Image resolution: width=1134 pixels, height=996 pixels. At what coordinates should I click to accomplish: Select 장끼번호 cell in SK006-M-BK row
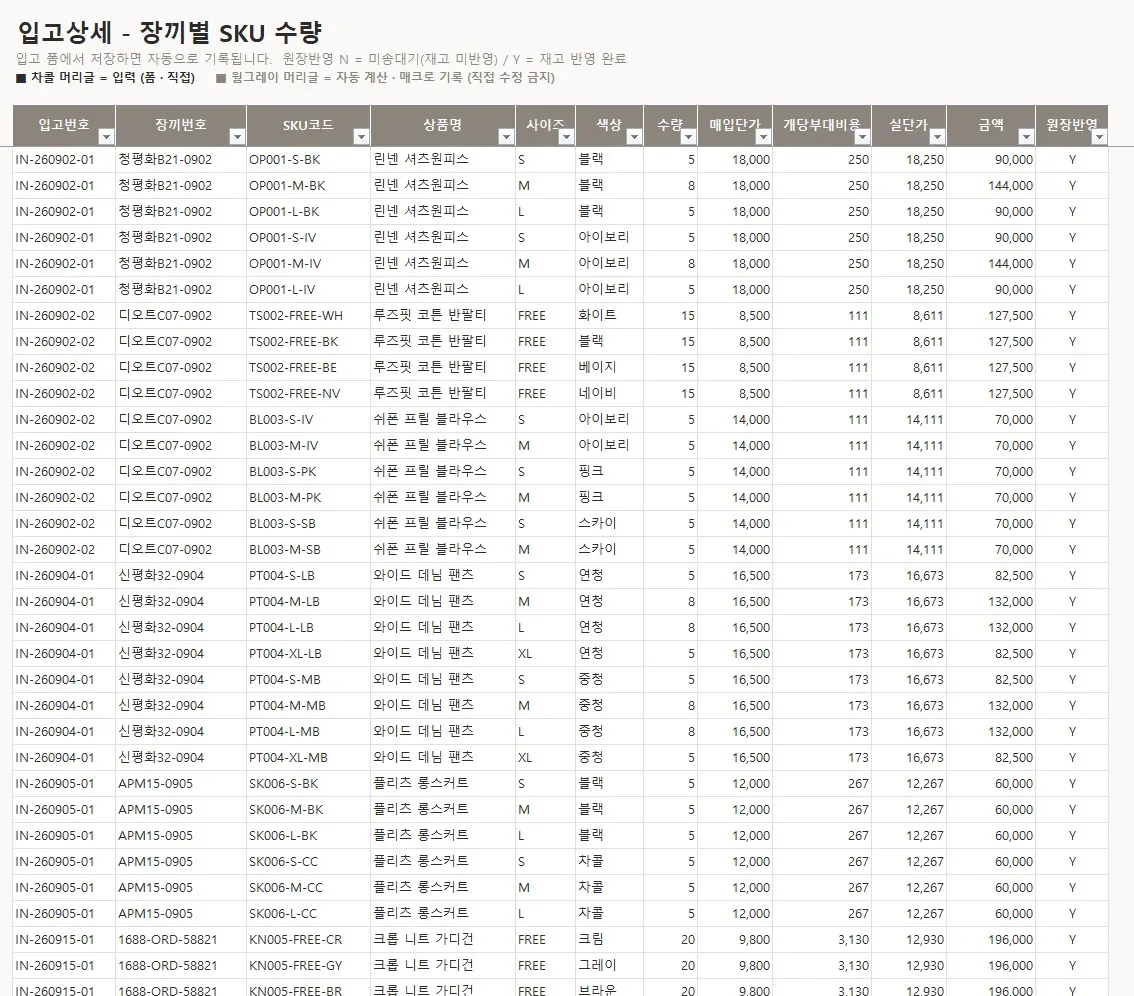(181, 811)
